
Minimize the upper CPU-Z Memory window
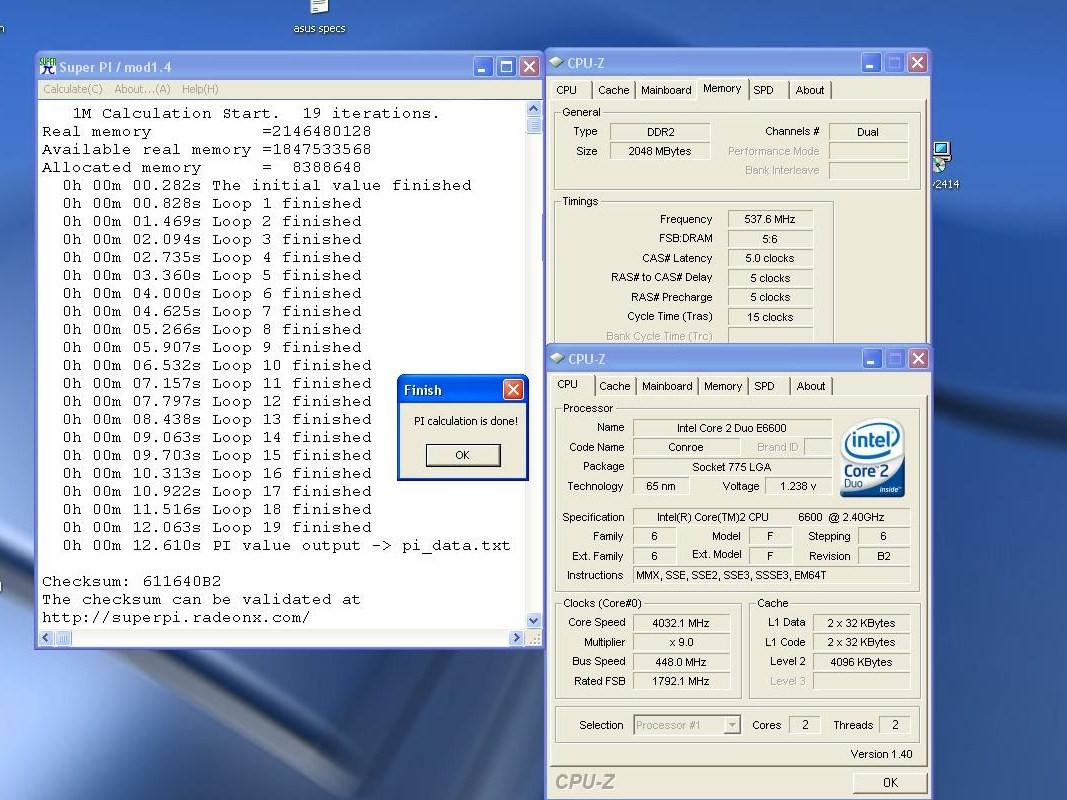tap(871, 63)
